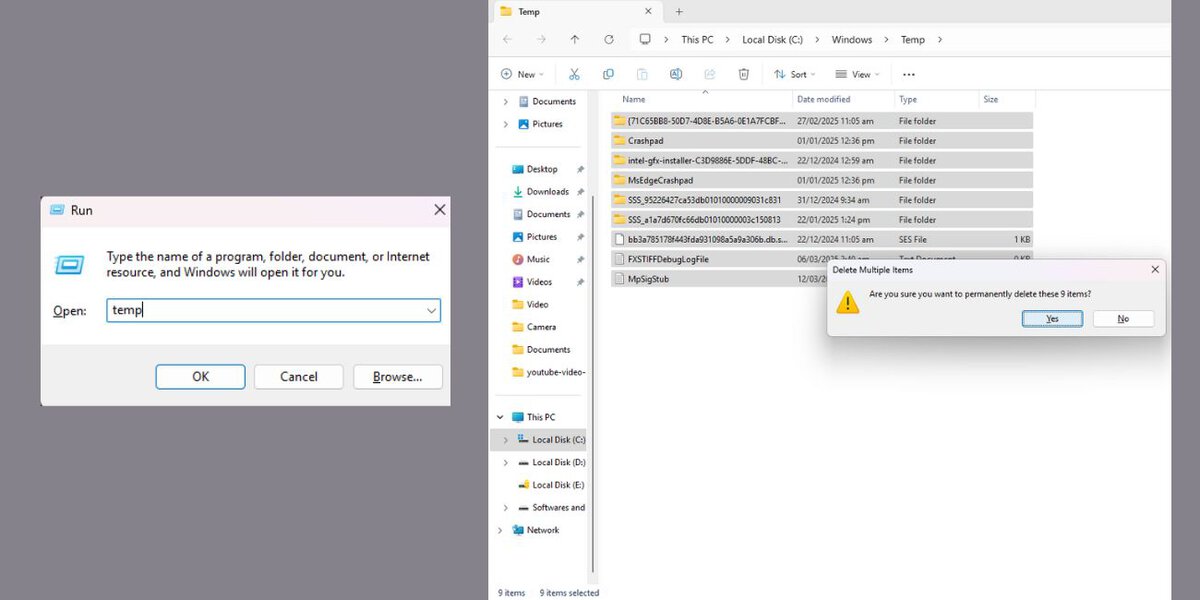Click the Cut scissors icon in Explorer toolbar
1200x600 pixels.
[574, 74]
